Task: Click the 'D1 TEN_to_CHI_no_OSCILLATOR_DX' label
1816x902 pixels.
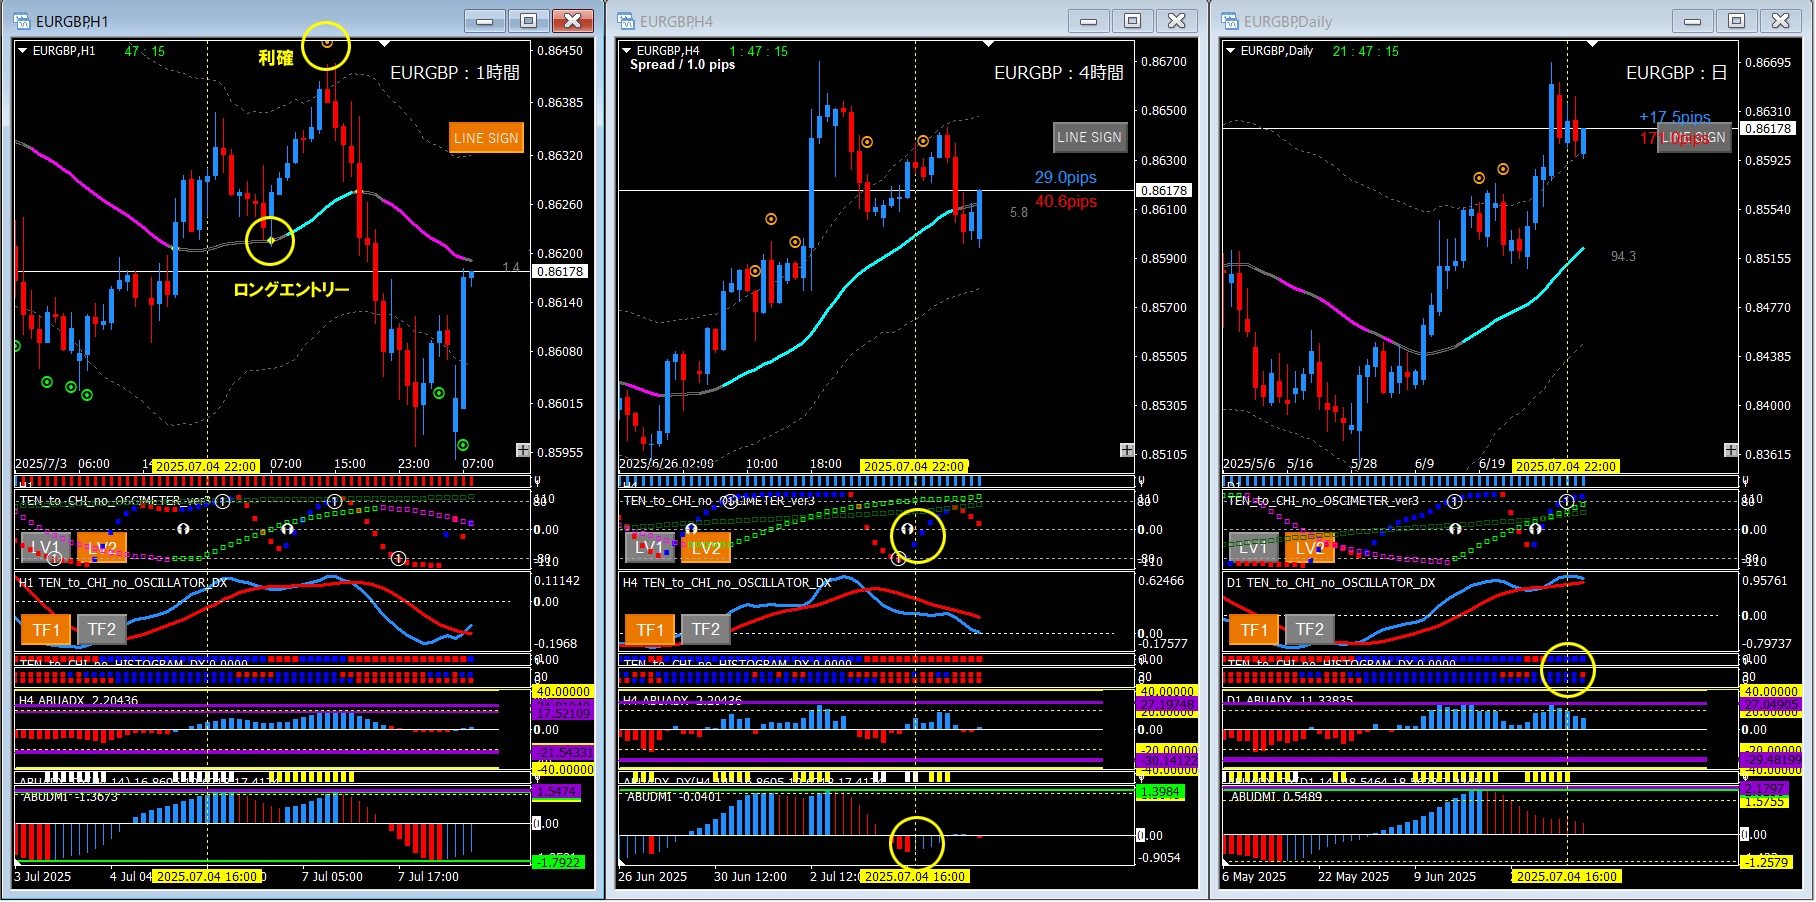Action: pyautogui.click(x=1331, y=582)
